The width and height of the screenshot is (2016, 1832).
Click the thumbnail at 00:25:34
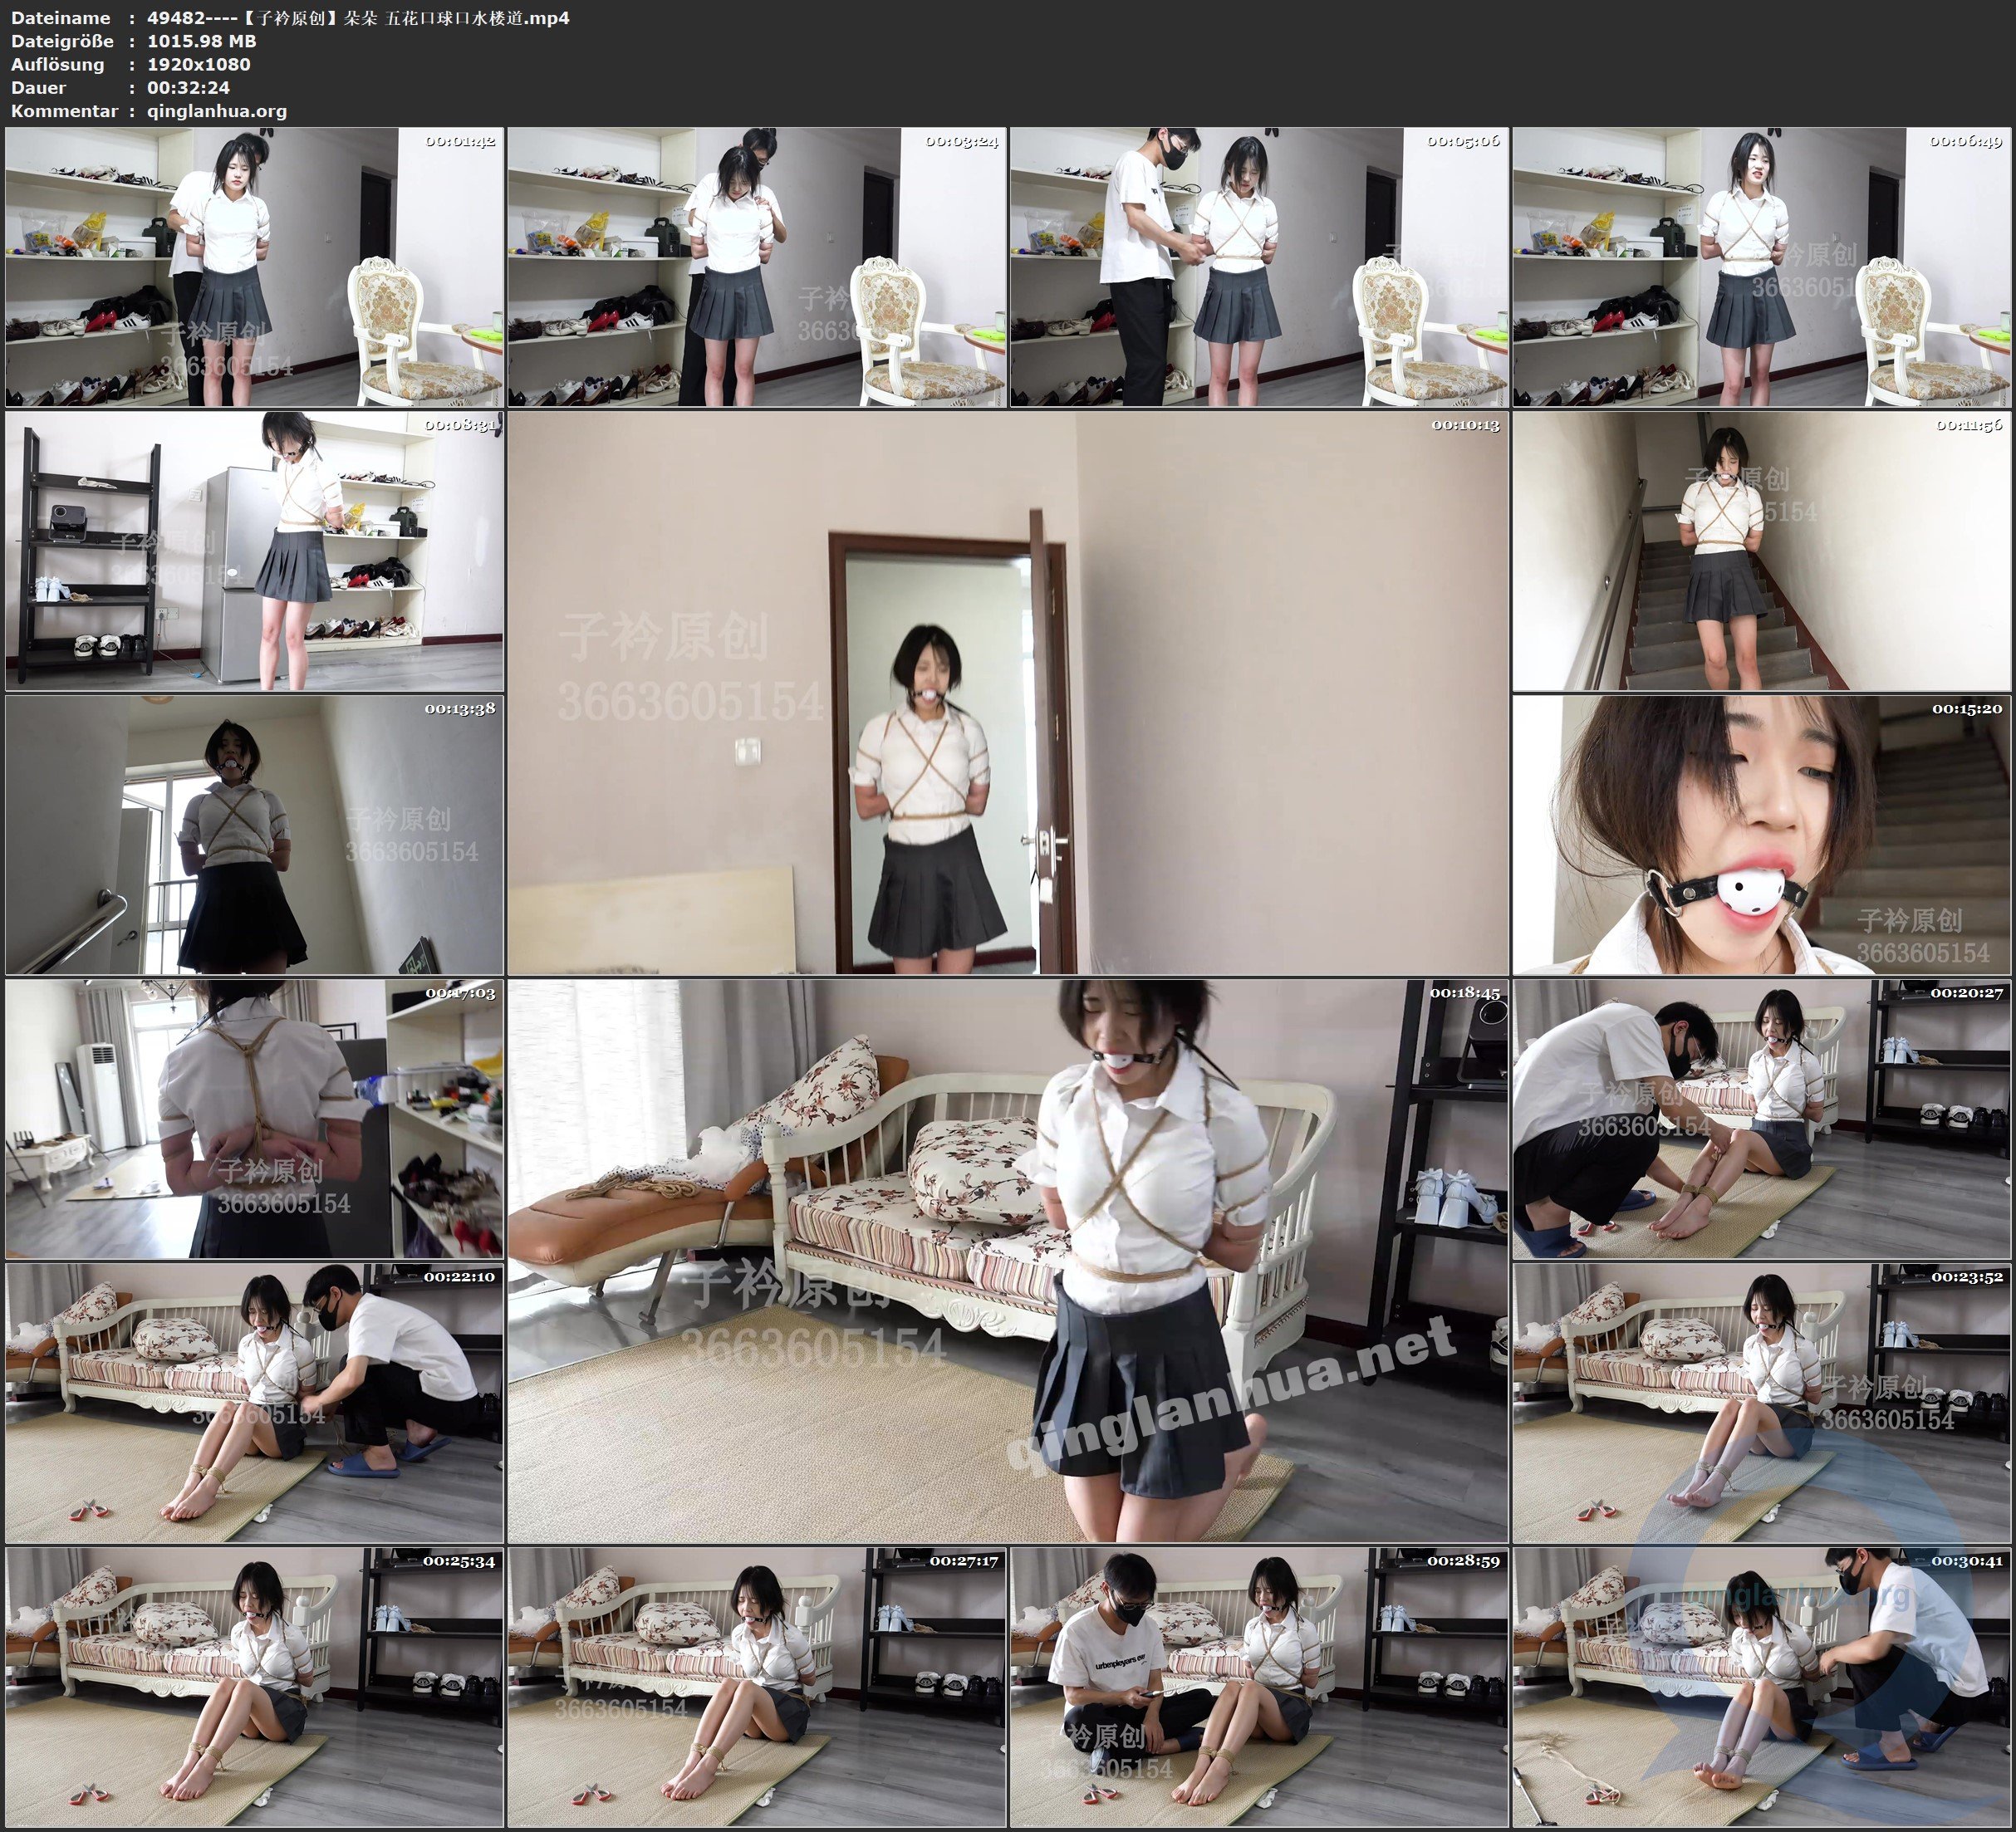point(254,1687)
